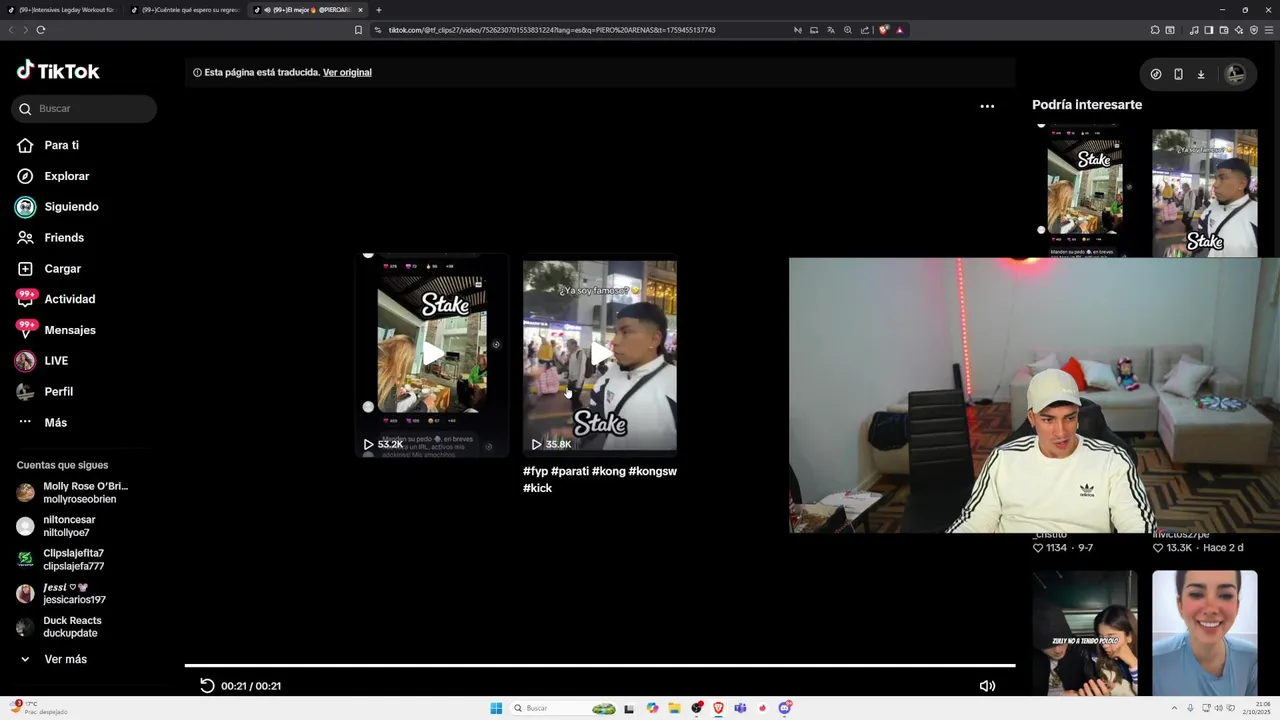Image resolution: width=1280 pixels, height=720 pixels.
Task: Switch to the Intensives Legday Workout tab
Action: pos(62,10)
